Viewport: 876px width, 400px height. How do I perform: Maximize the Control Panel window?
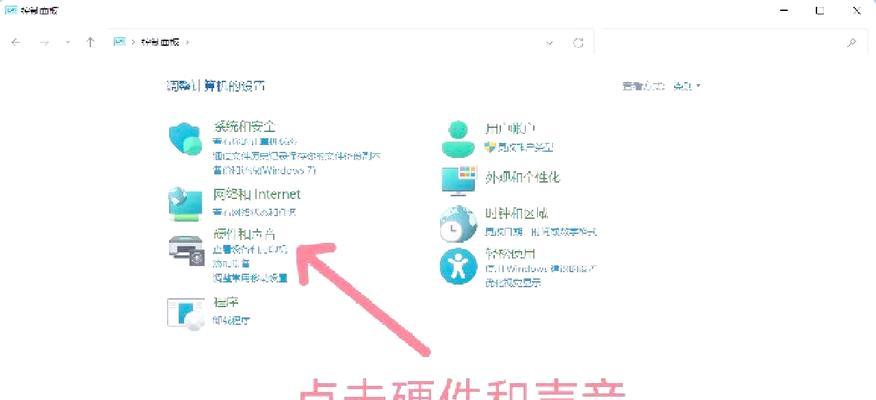[x=820, y=10]
